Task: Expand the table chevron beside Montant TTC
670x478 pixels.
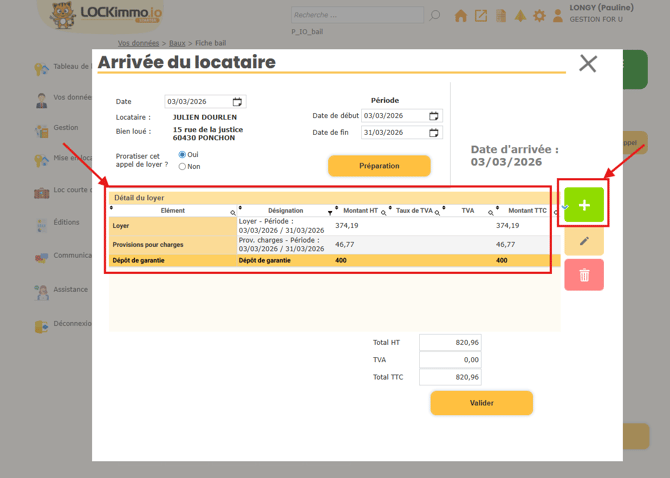Action: click(564, 208)
